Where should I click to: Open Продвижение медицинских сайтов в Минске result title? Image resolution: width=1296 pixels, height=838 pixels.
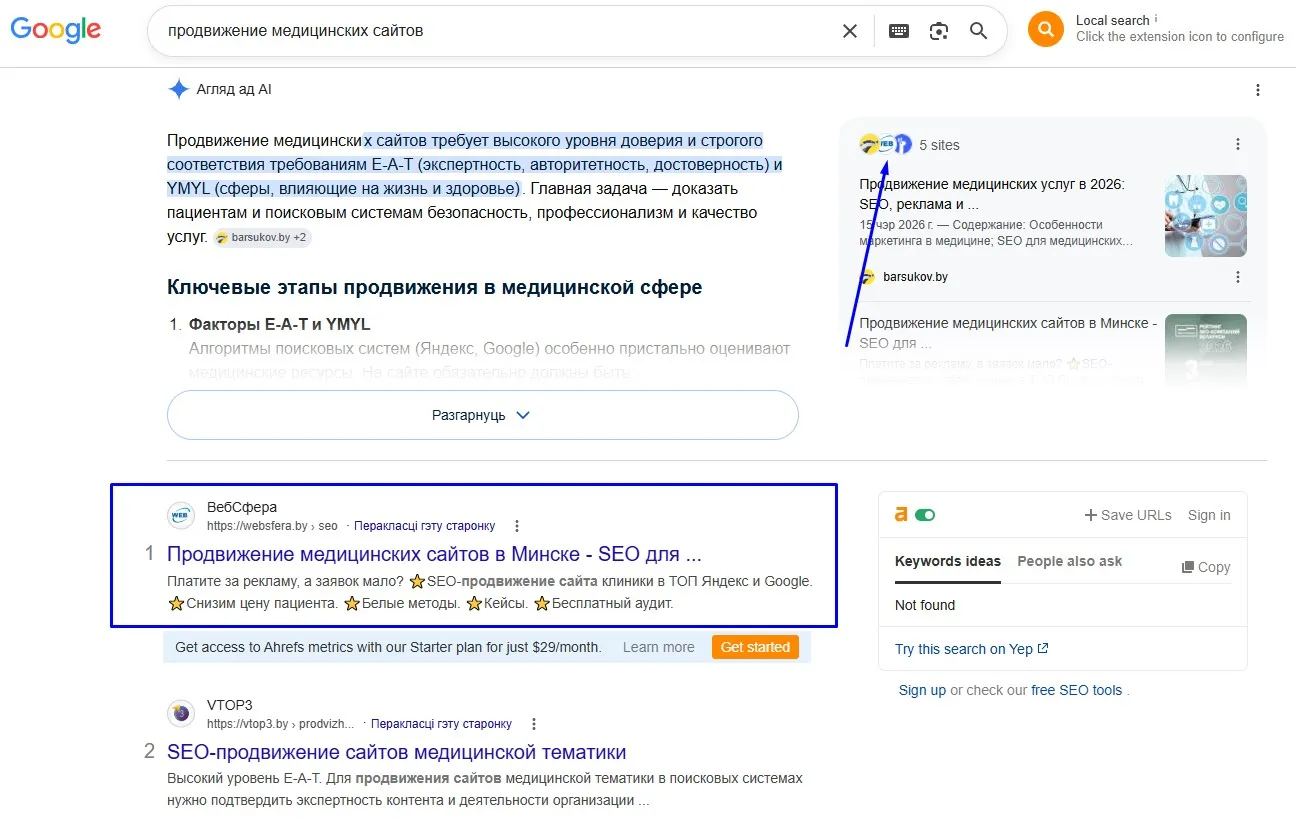click(x=434, y=554)
